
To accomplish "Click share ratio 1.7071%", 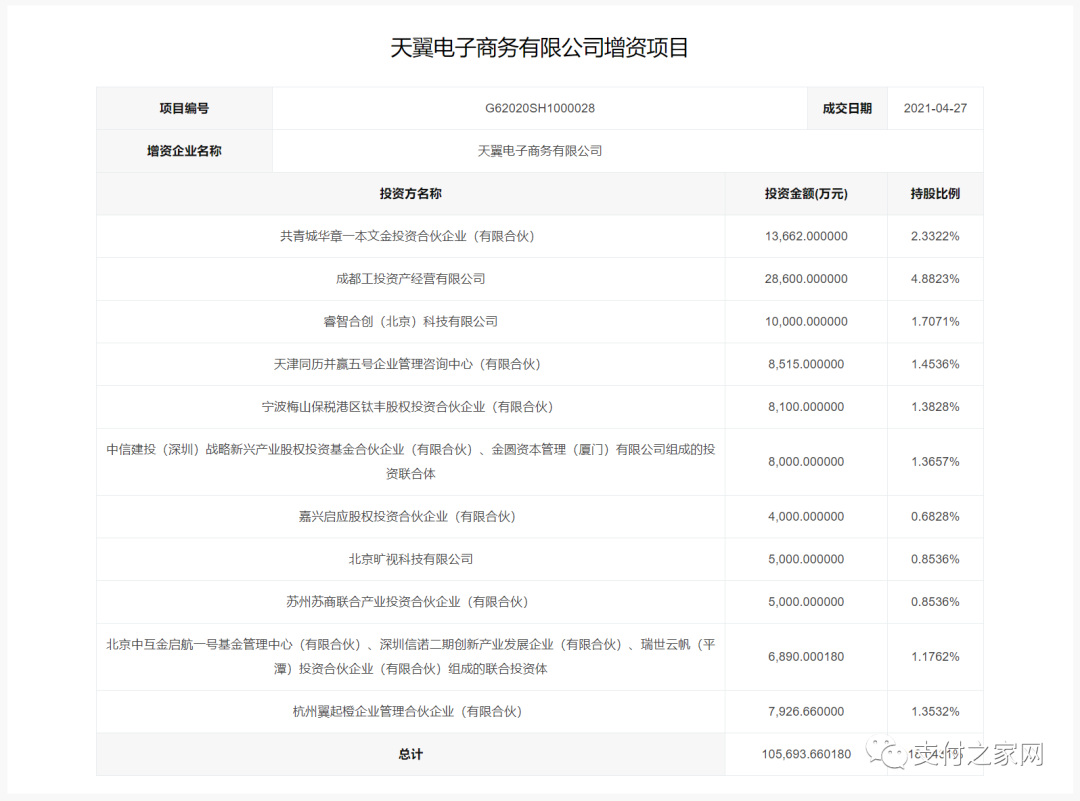I will point(935,322).
